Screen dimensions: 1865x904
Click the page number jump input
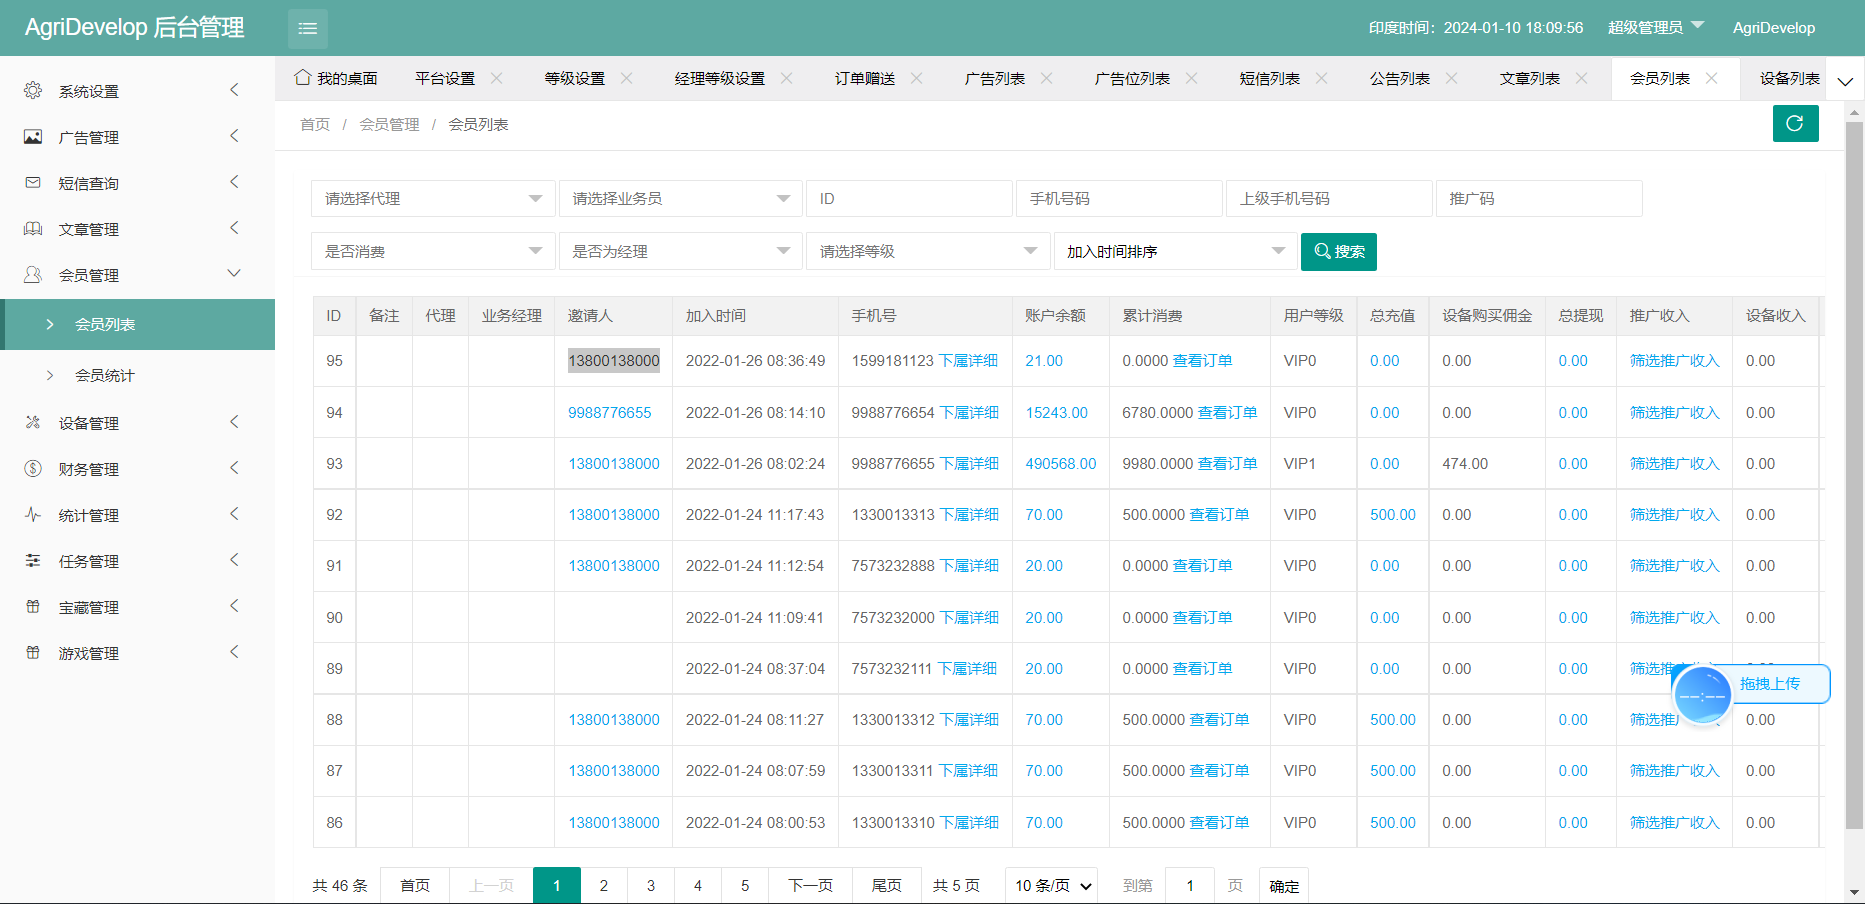click(1190, 885)
